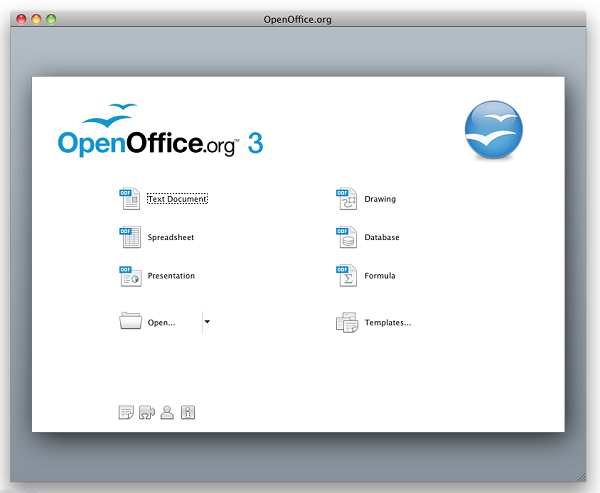Click the yellow minimize window button
The width and height of the screenshot is (600, 493).
[36, 19]
